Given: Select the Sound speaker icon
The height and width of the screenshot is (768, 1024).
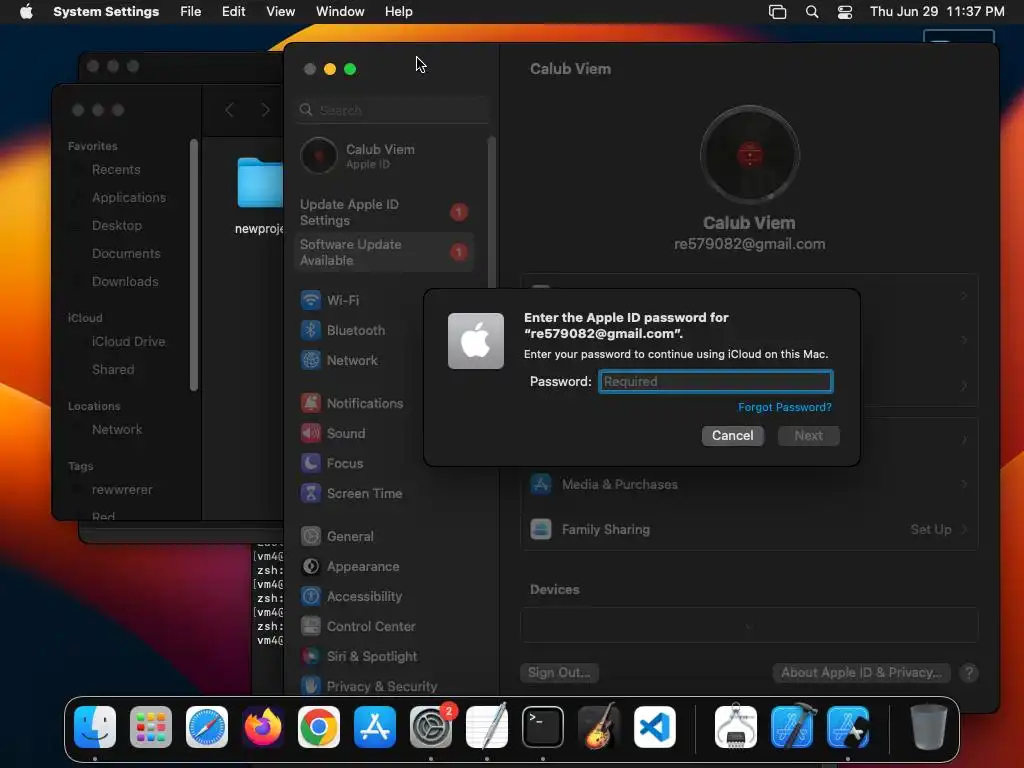Looking at the screenshot, I should (311, 433).
